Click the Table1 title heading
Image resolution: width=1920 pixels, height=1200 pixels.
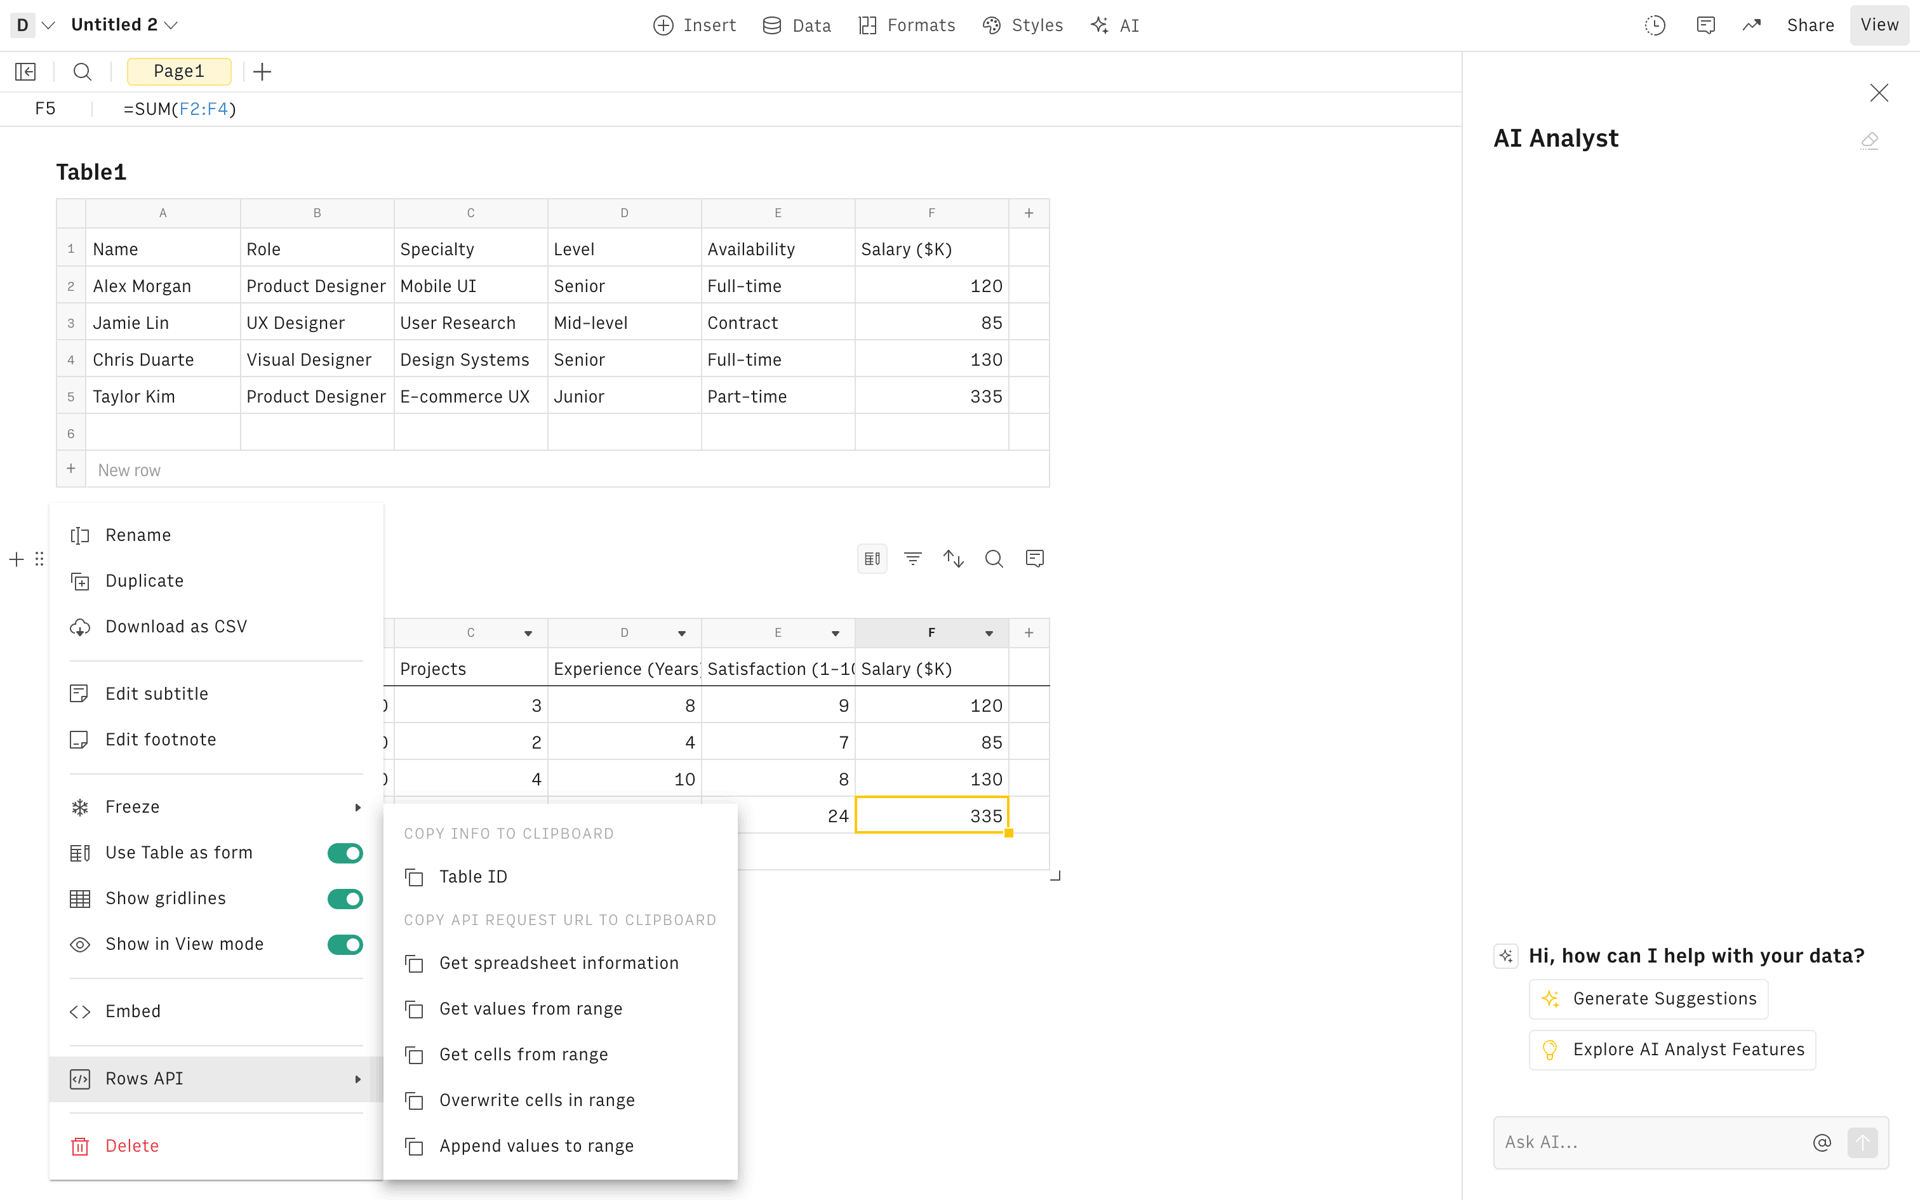click(x=91, y=172)
